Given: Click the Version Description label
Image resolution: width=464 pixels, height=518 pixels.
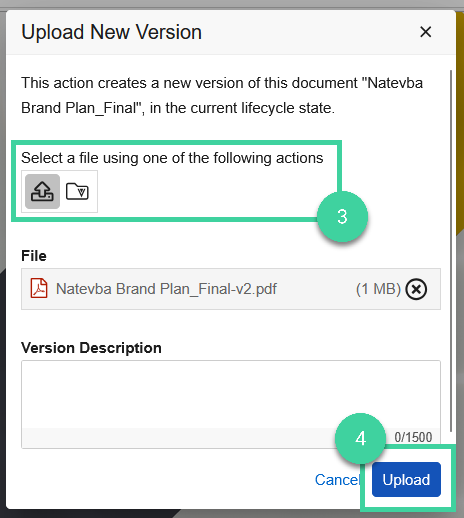Looking at the screenshot, I should [x=91, y=348].
